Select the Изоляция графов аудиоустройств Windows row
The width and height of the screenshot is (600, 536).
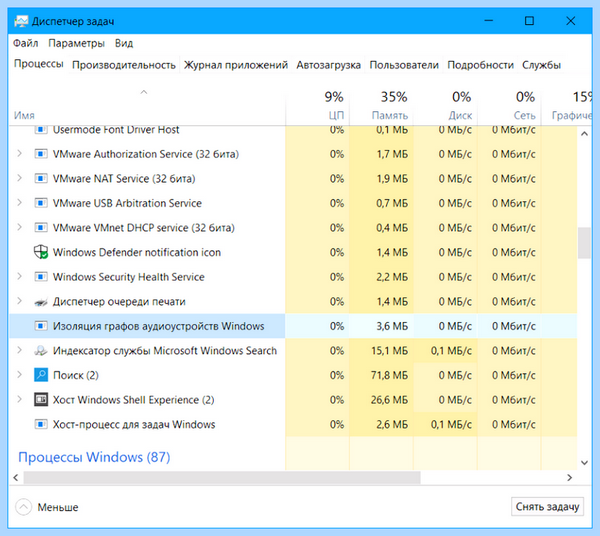tap(293, 326)
